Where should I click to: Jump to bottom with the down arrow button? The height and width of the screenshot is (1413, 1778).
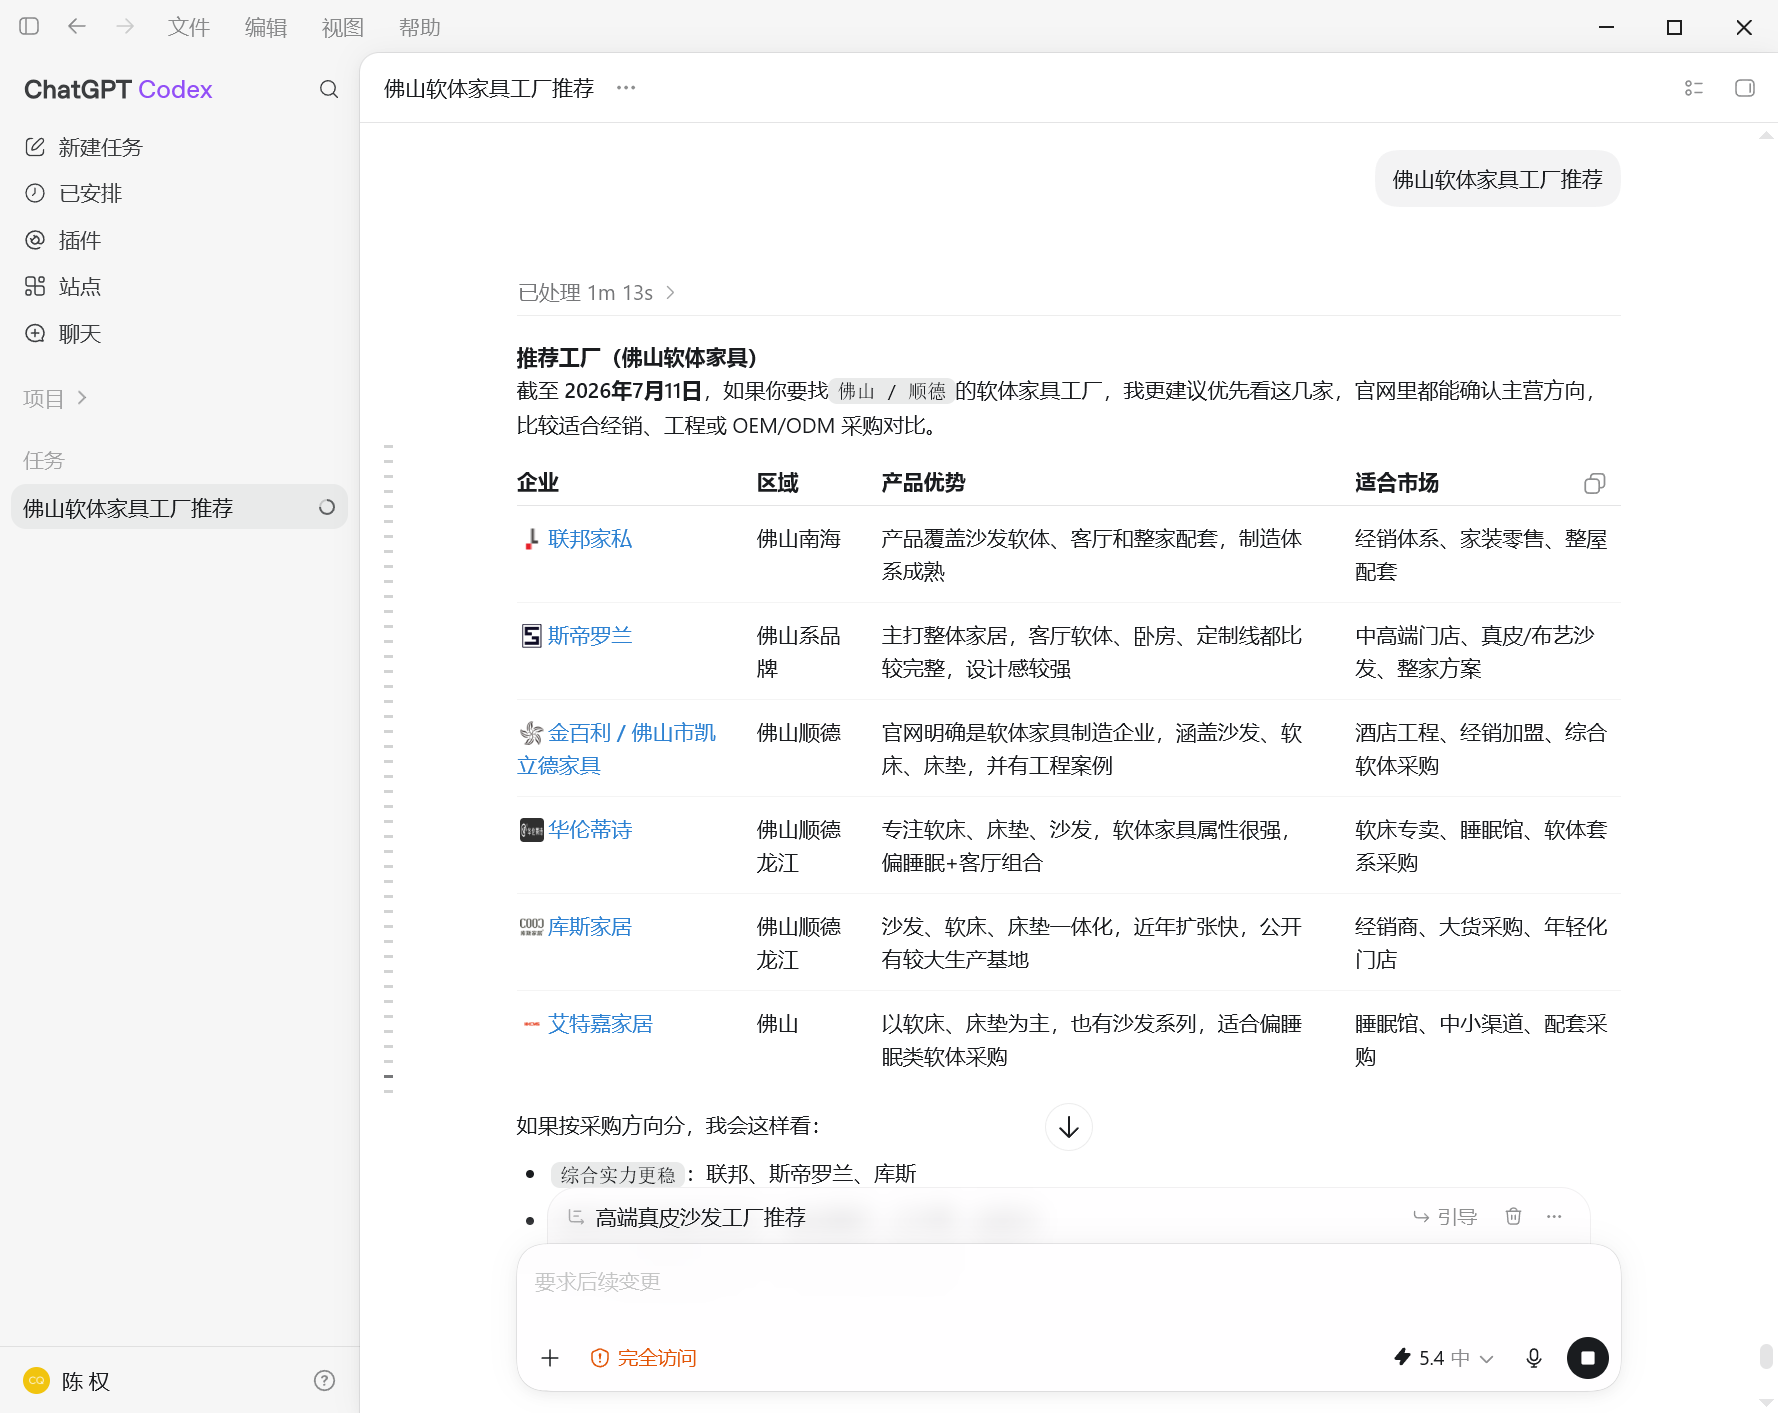tap(1069, 1127)
